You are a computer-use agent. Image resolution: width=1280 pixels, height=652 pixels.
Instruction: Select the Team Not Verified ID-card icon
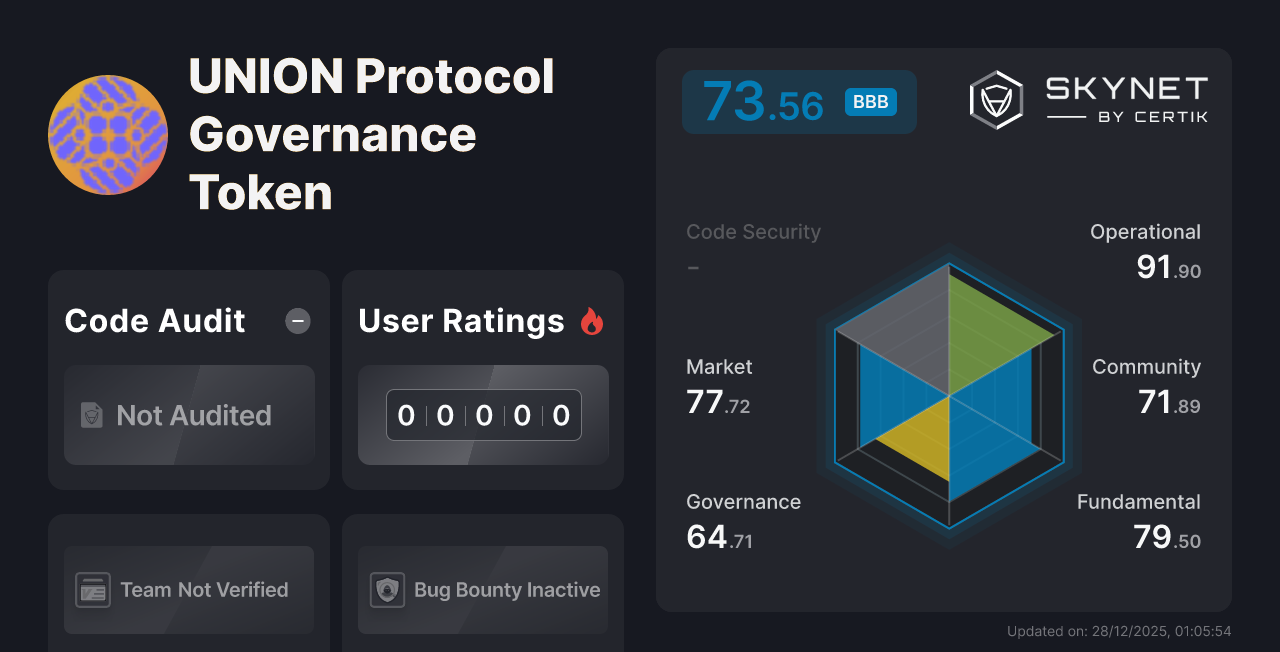(x=95, y=590)
